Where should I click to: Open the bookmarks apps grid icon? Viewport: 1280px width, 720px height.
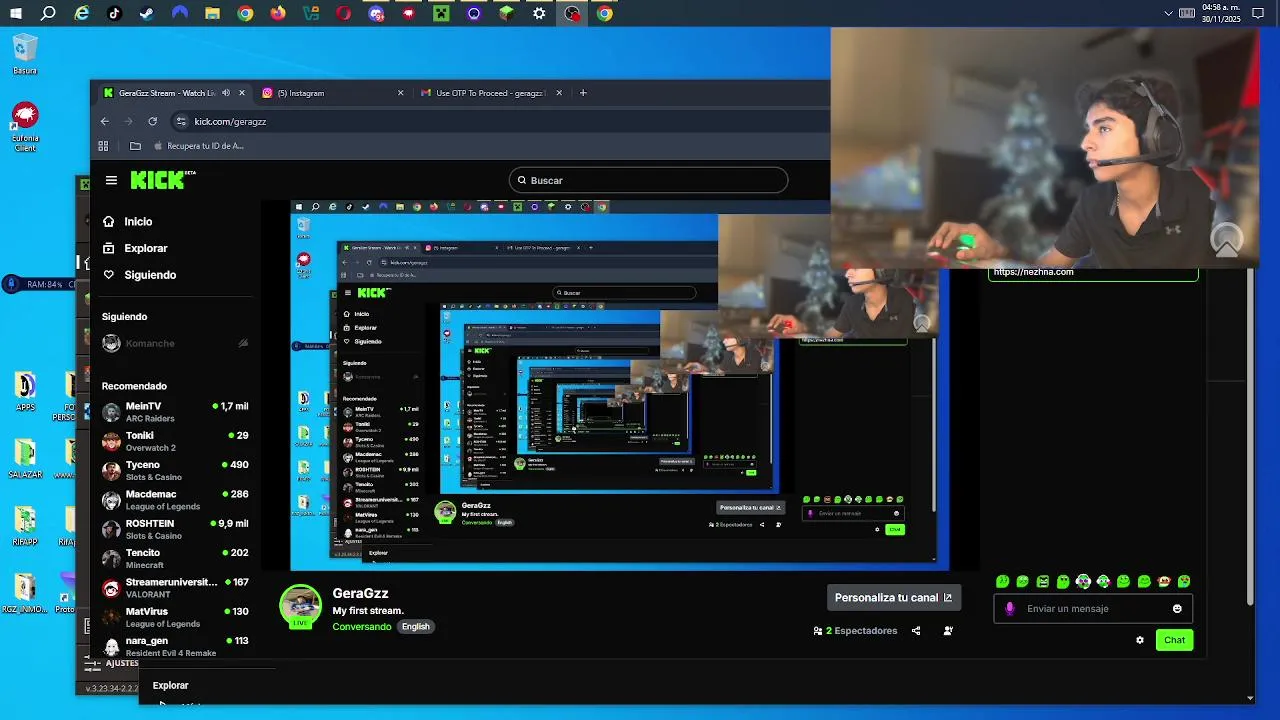(103, 146)
